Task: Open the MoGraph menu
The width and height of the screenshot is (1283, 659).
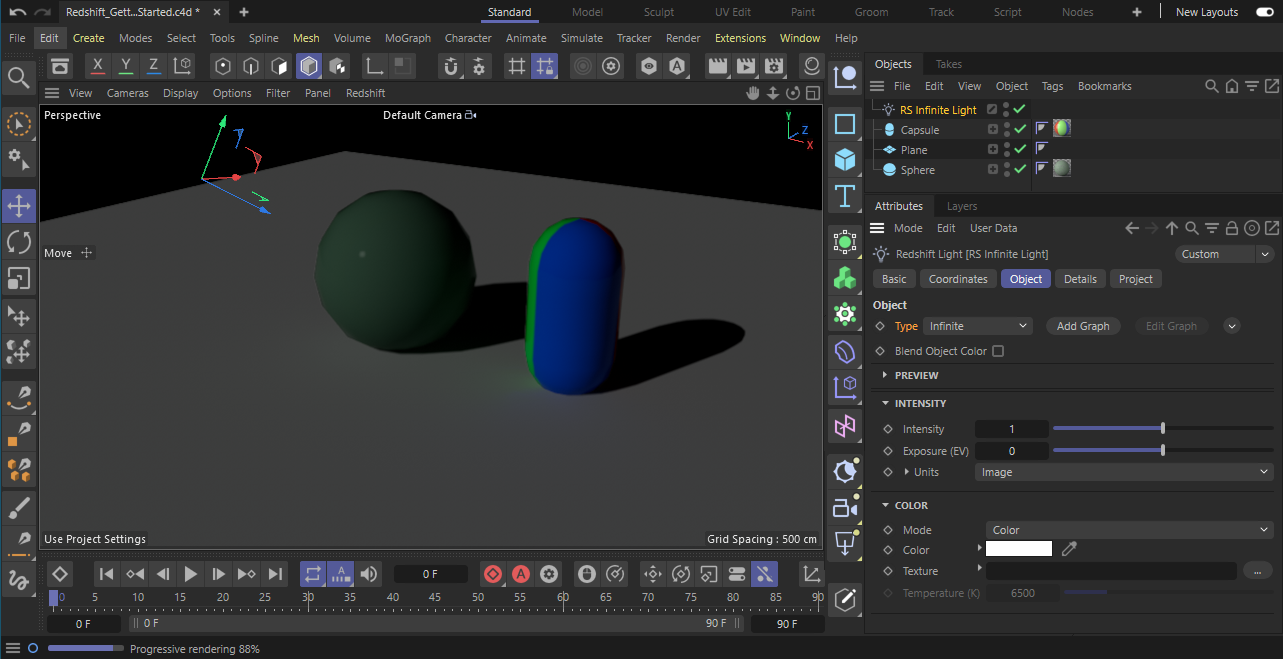Action: (407, 38)
